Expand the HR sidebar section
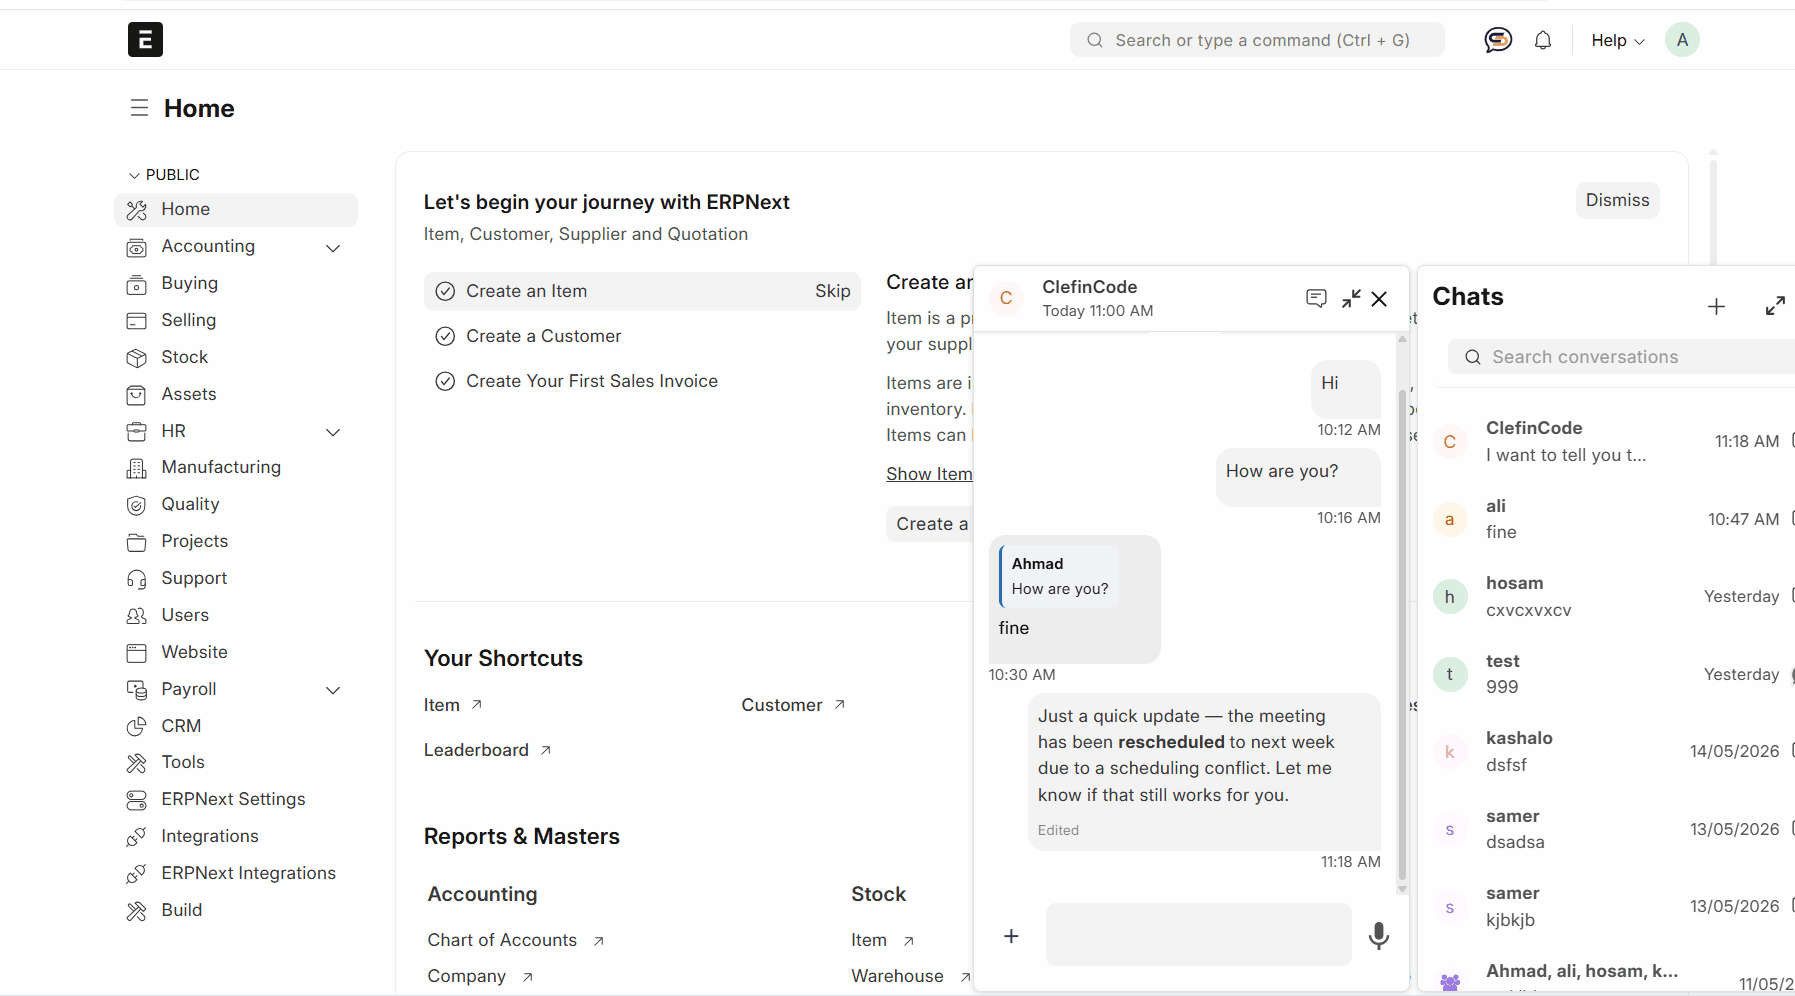The image size is (1795, 996). pyautogui.click(x=333, y=432)
